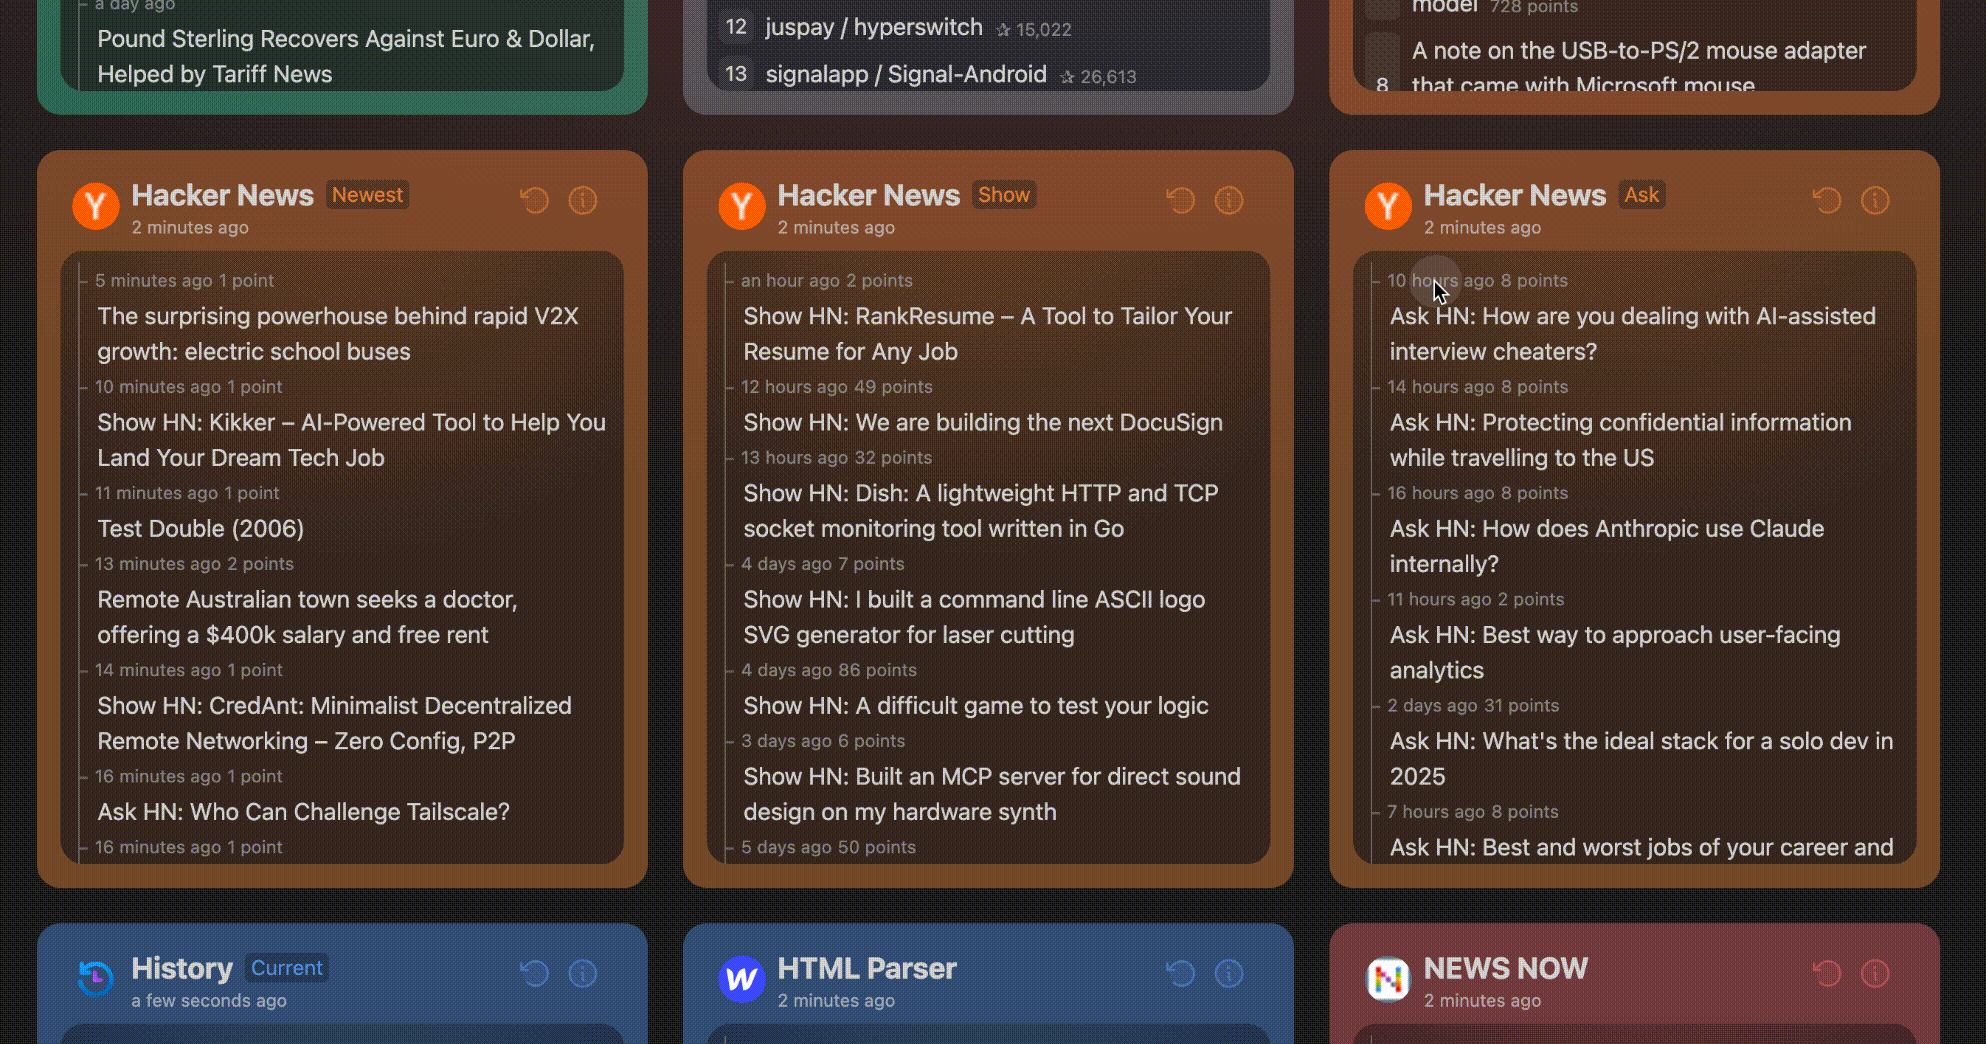Viewport: 1986px width, 1044px height.
Task: Click the Hacker News Y logo on Ask card
Action: (1388, 207)
